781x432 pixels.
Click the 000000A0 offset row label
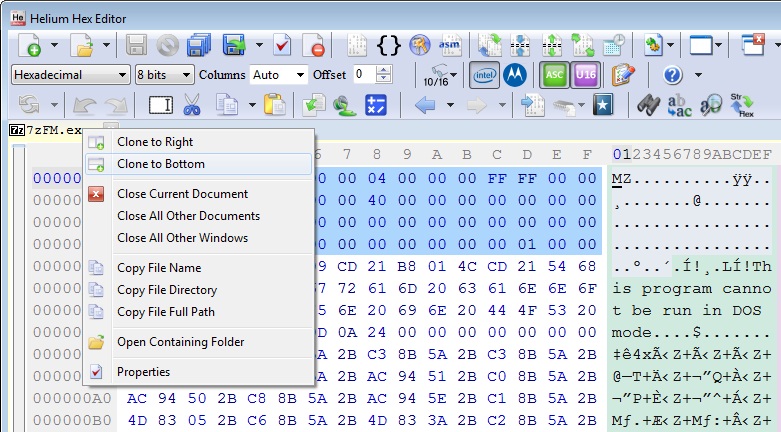click(72, 398)
